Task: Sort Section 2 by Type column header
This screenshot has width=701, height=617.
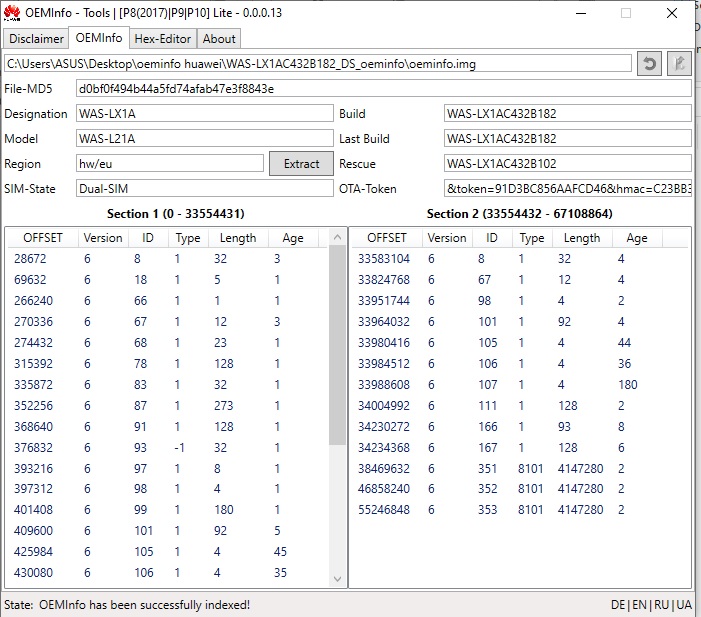Action: point(532,238)
